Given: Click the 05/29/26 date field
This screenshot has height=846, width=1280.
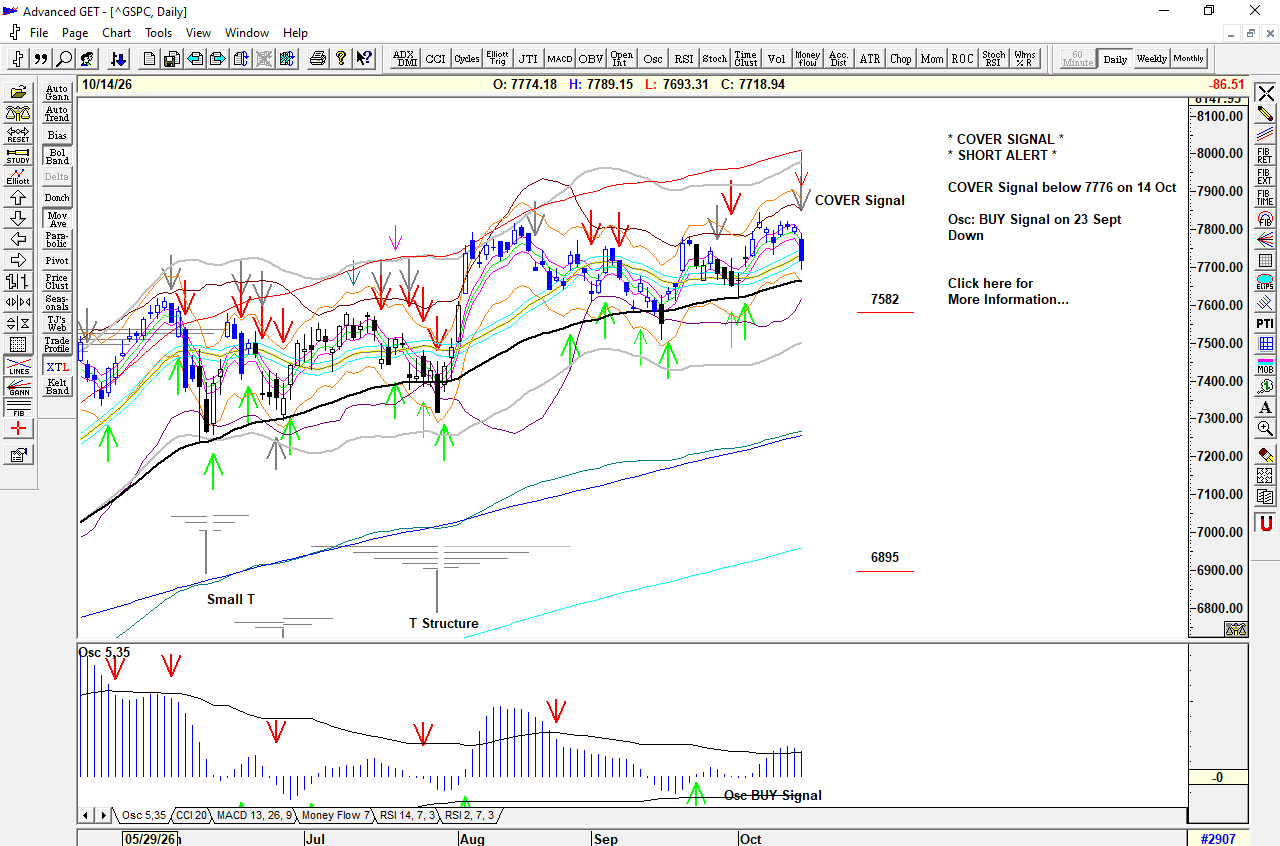Looking at the screenshot, I should tap(151, 839).
